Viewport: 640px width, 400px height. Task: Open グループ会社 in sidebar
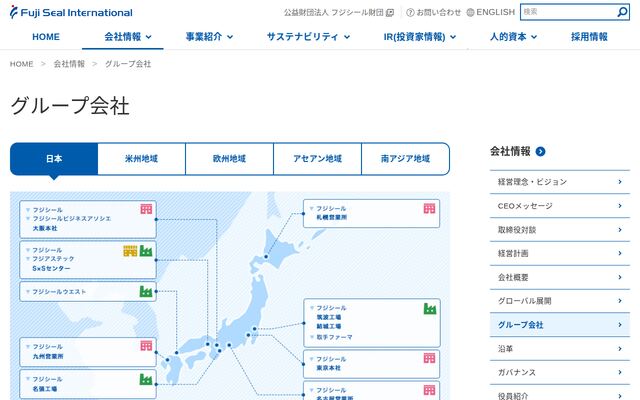(x=560, y=325)
